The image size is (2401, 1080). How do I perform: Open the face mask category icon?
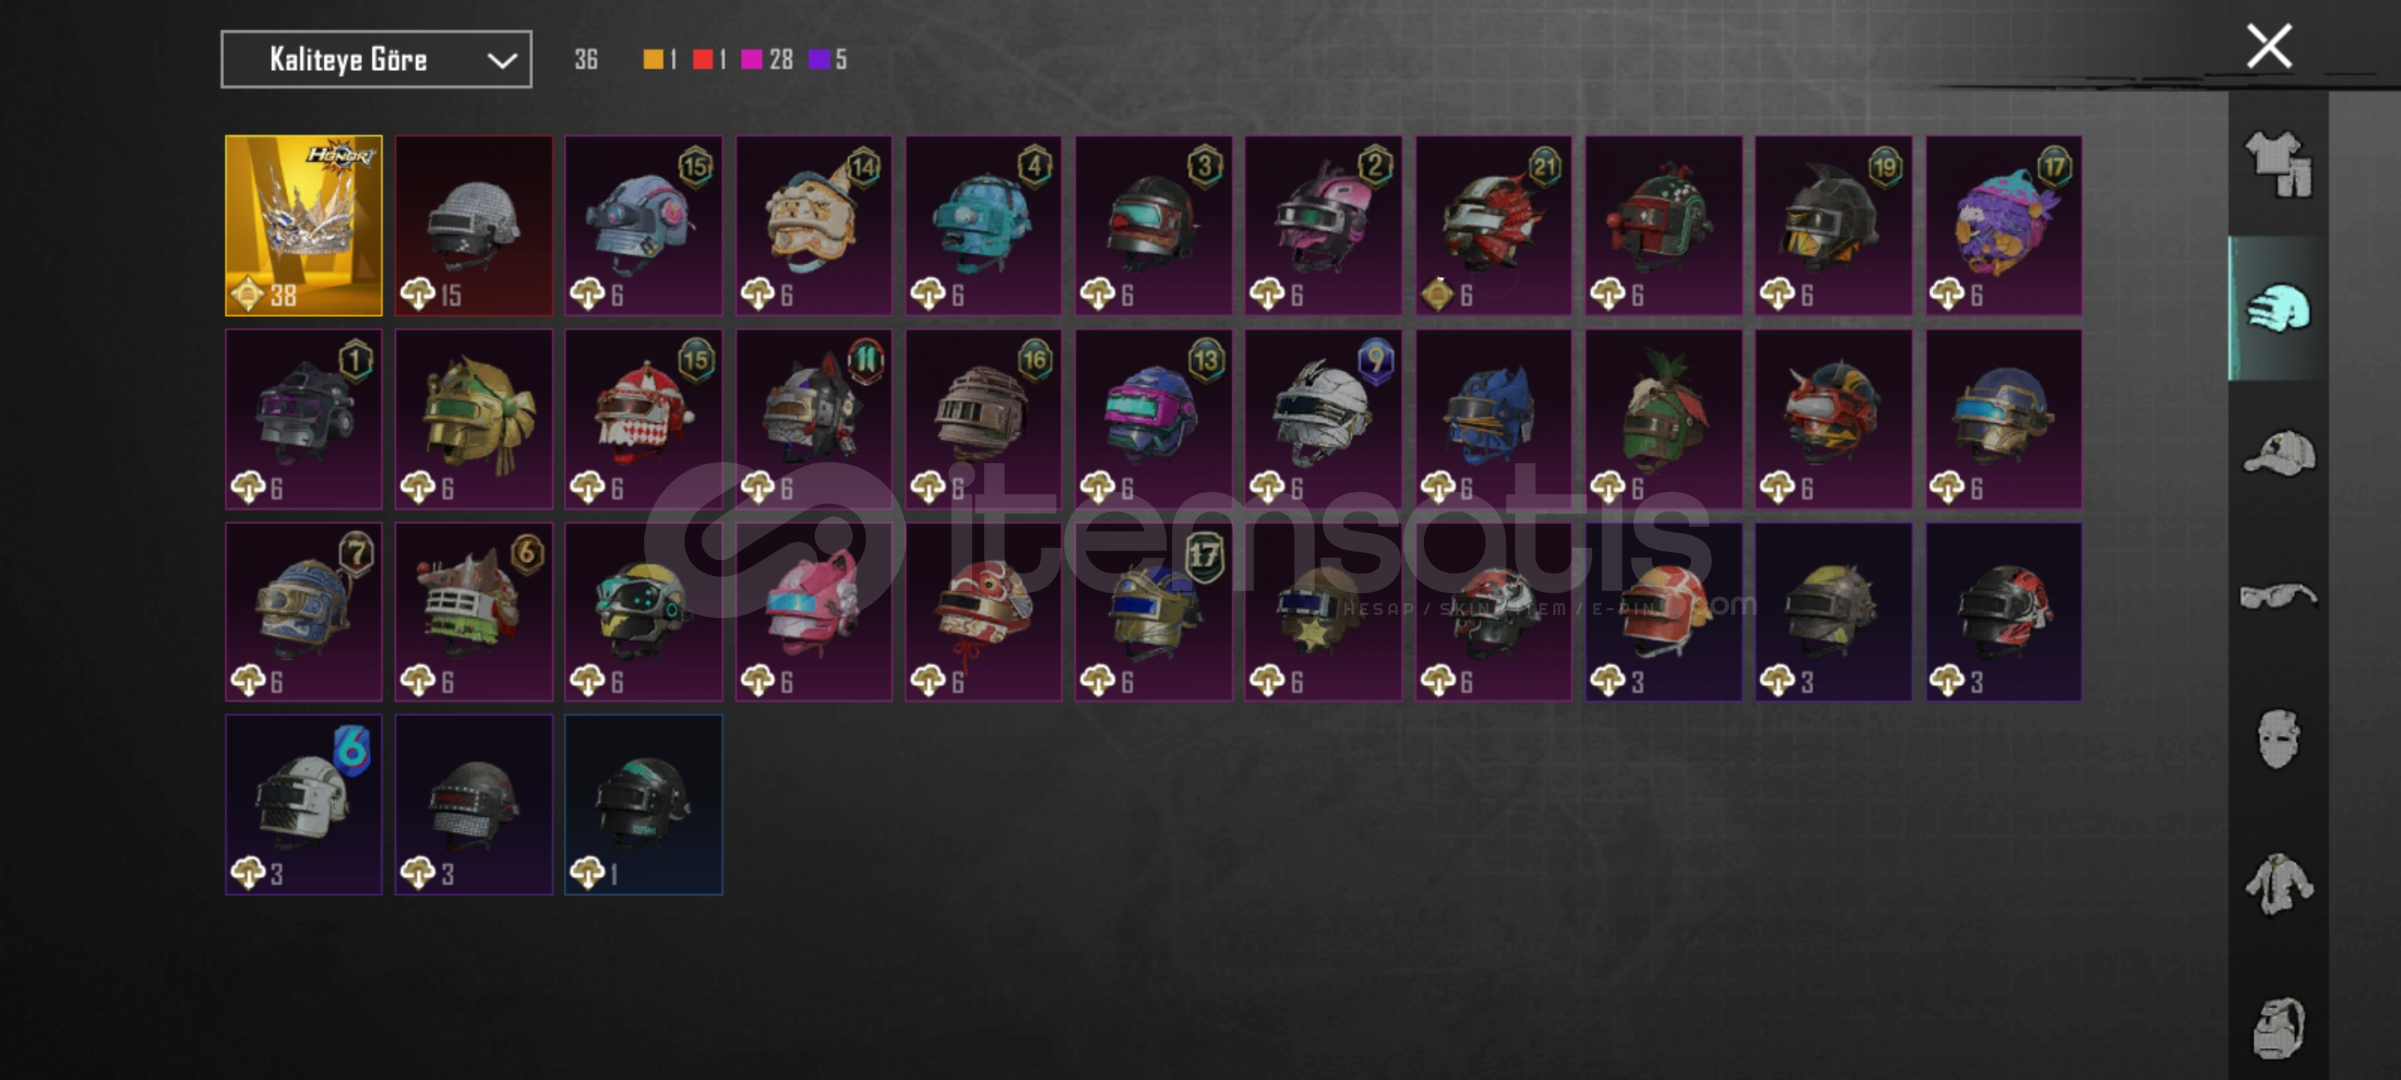coord(2279,739)
